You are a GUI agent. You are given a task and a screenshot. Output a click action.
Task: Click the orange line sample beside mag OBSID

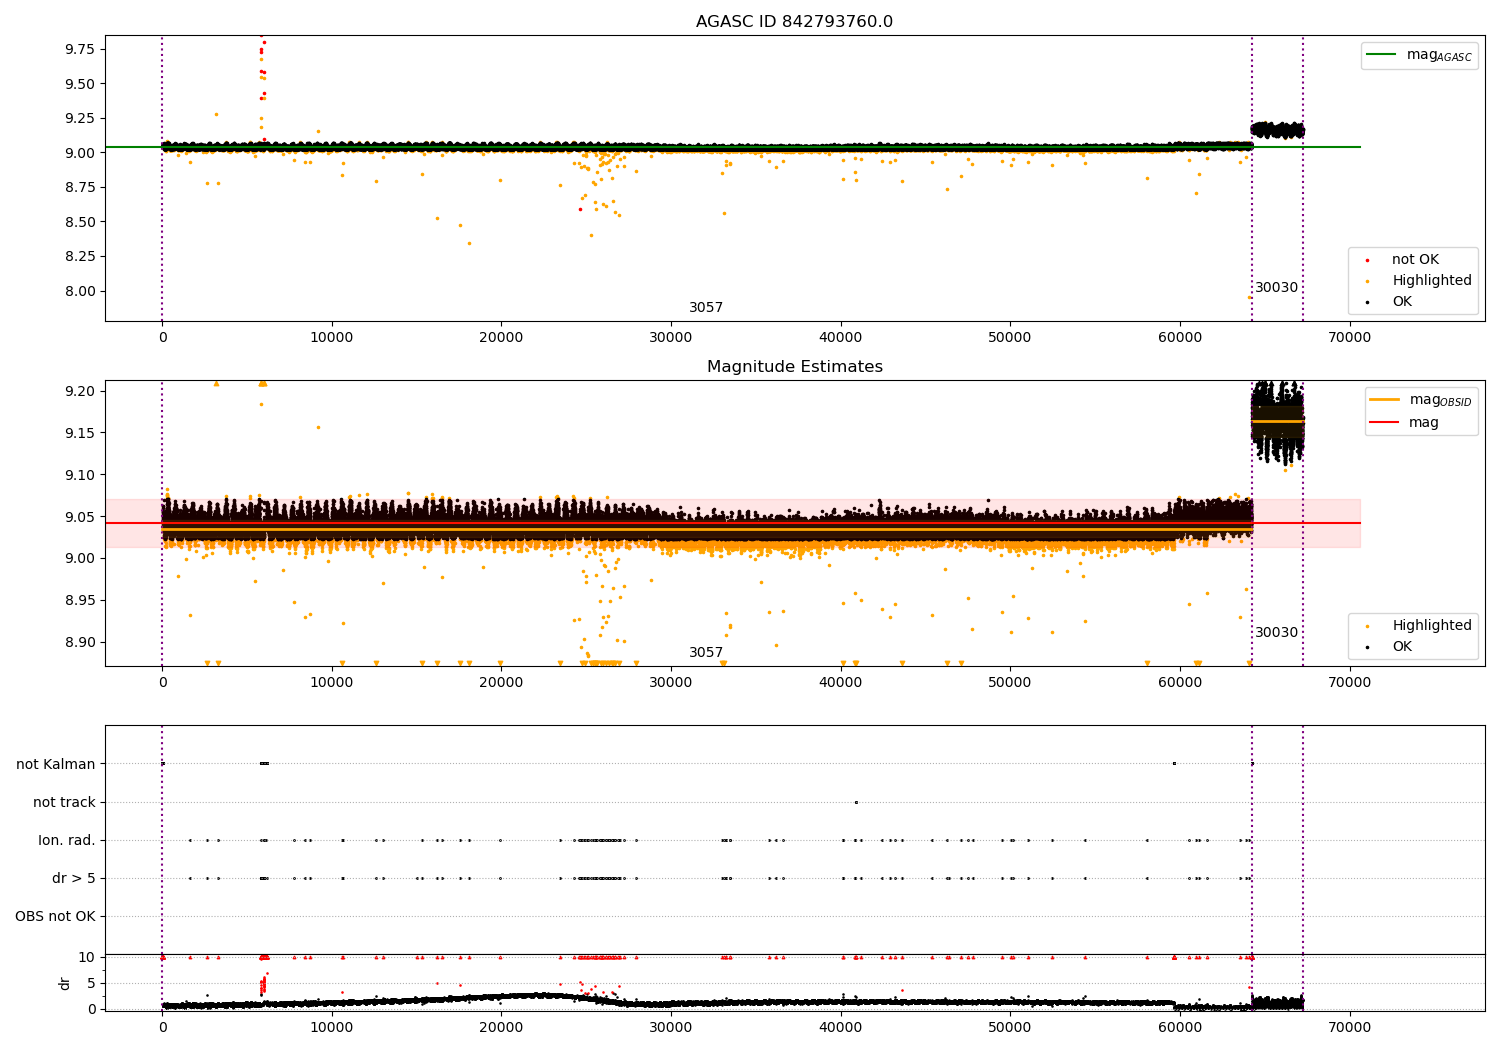click(1385, 400)
